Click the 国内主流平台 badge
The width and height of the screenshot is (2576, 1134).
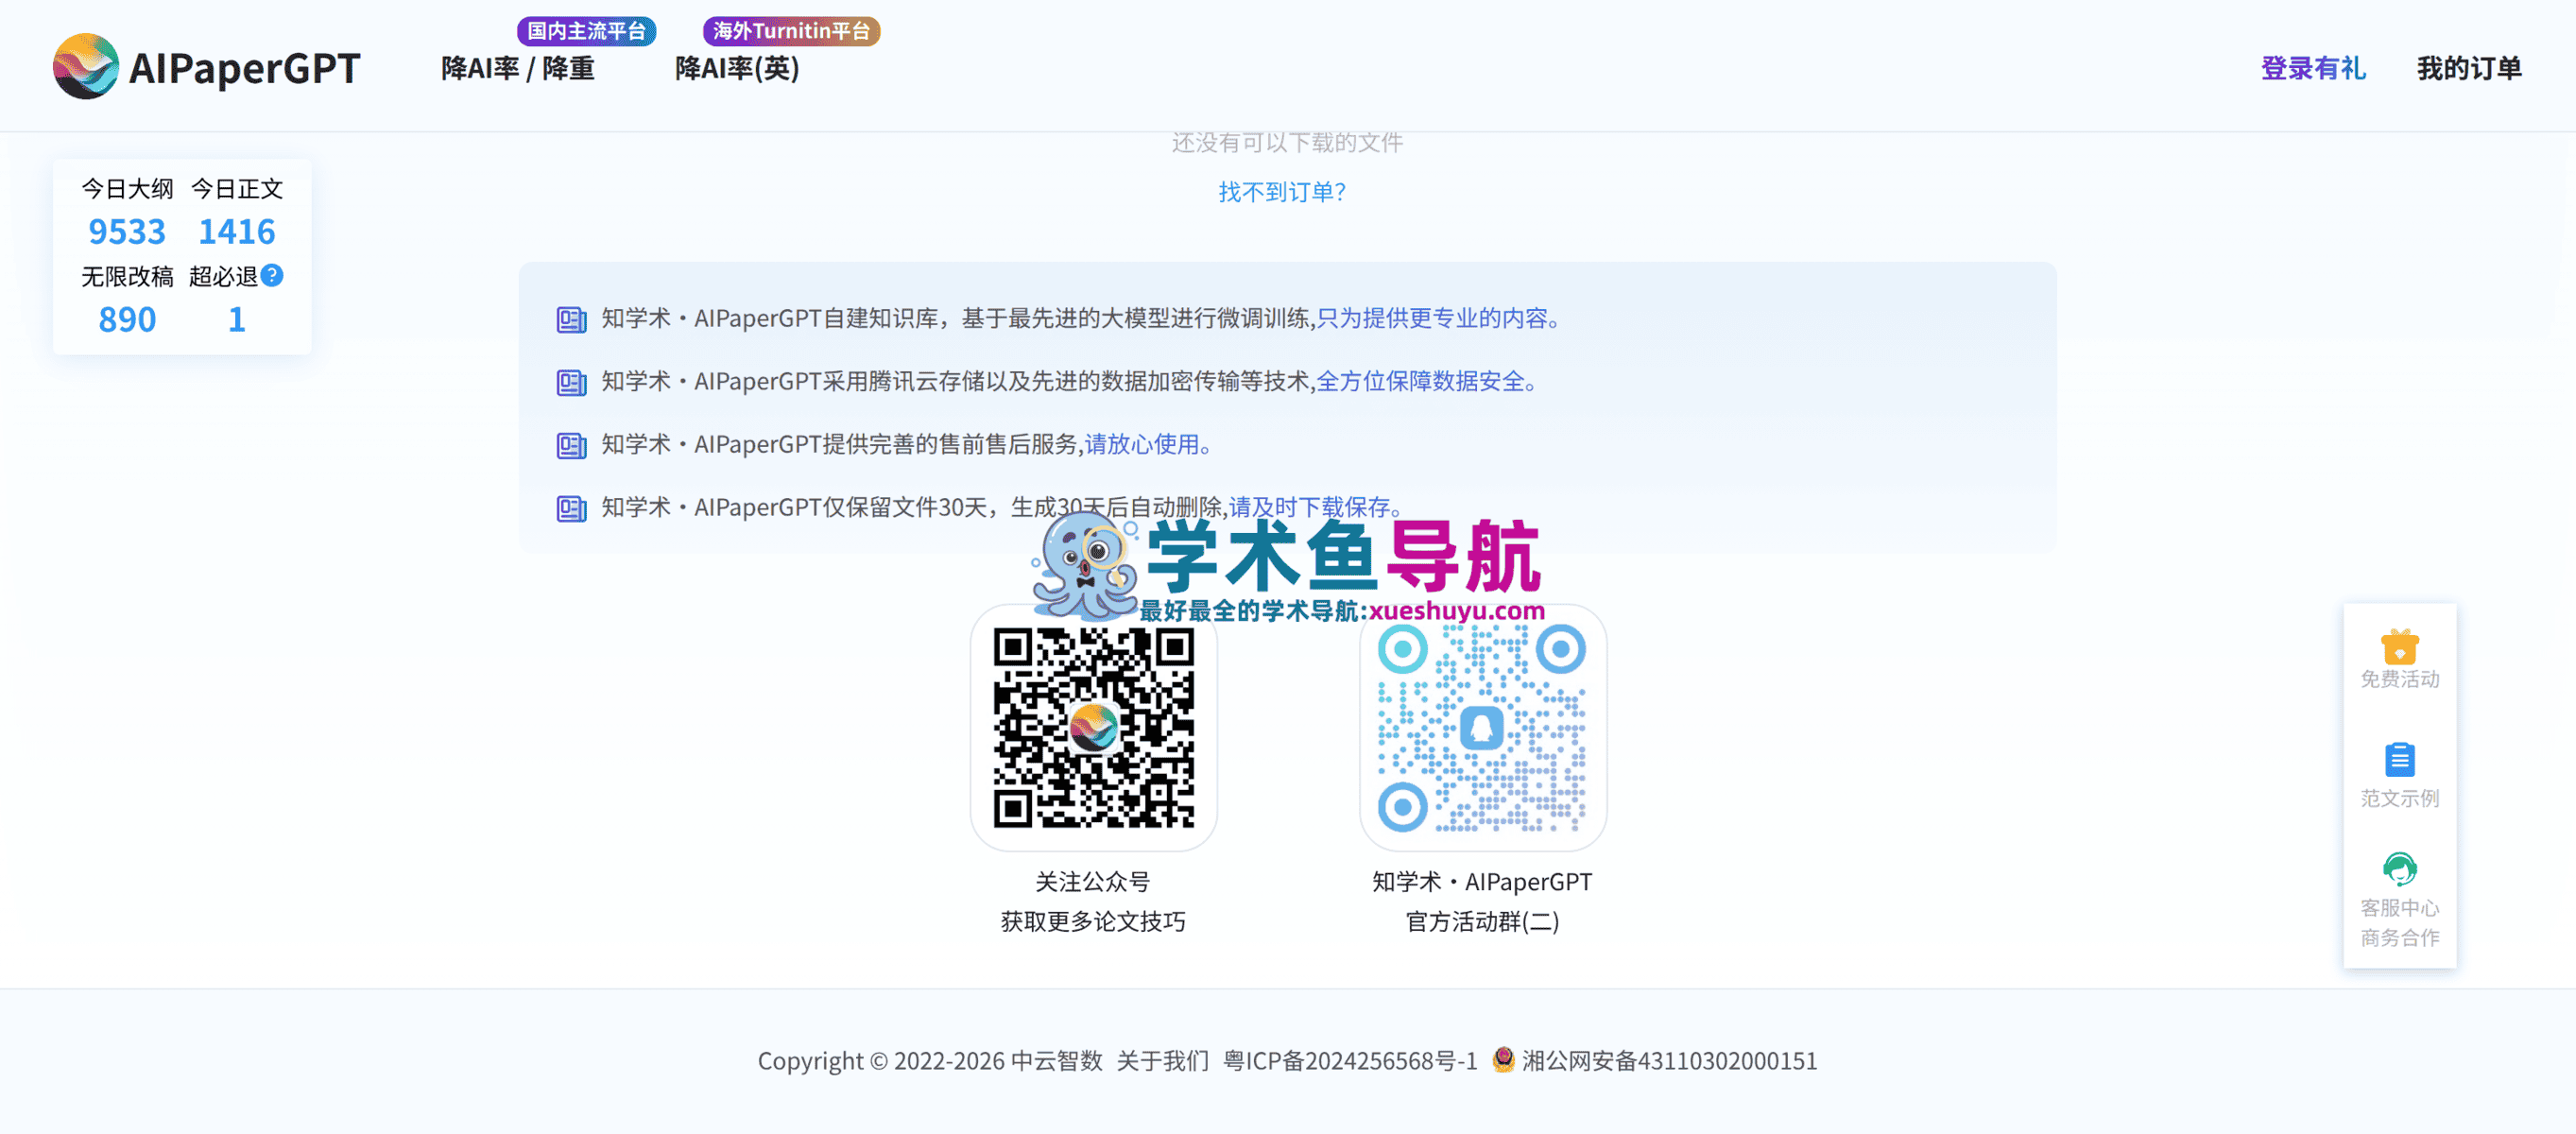pos(587,31)
